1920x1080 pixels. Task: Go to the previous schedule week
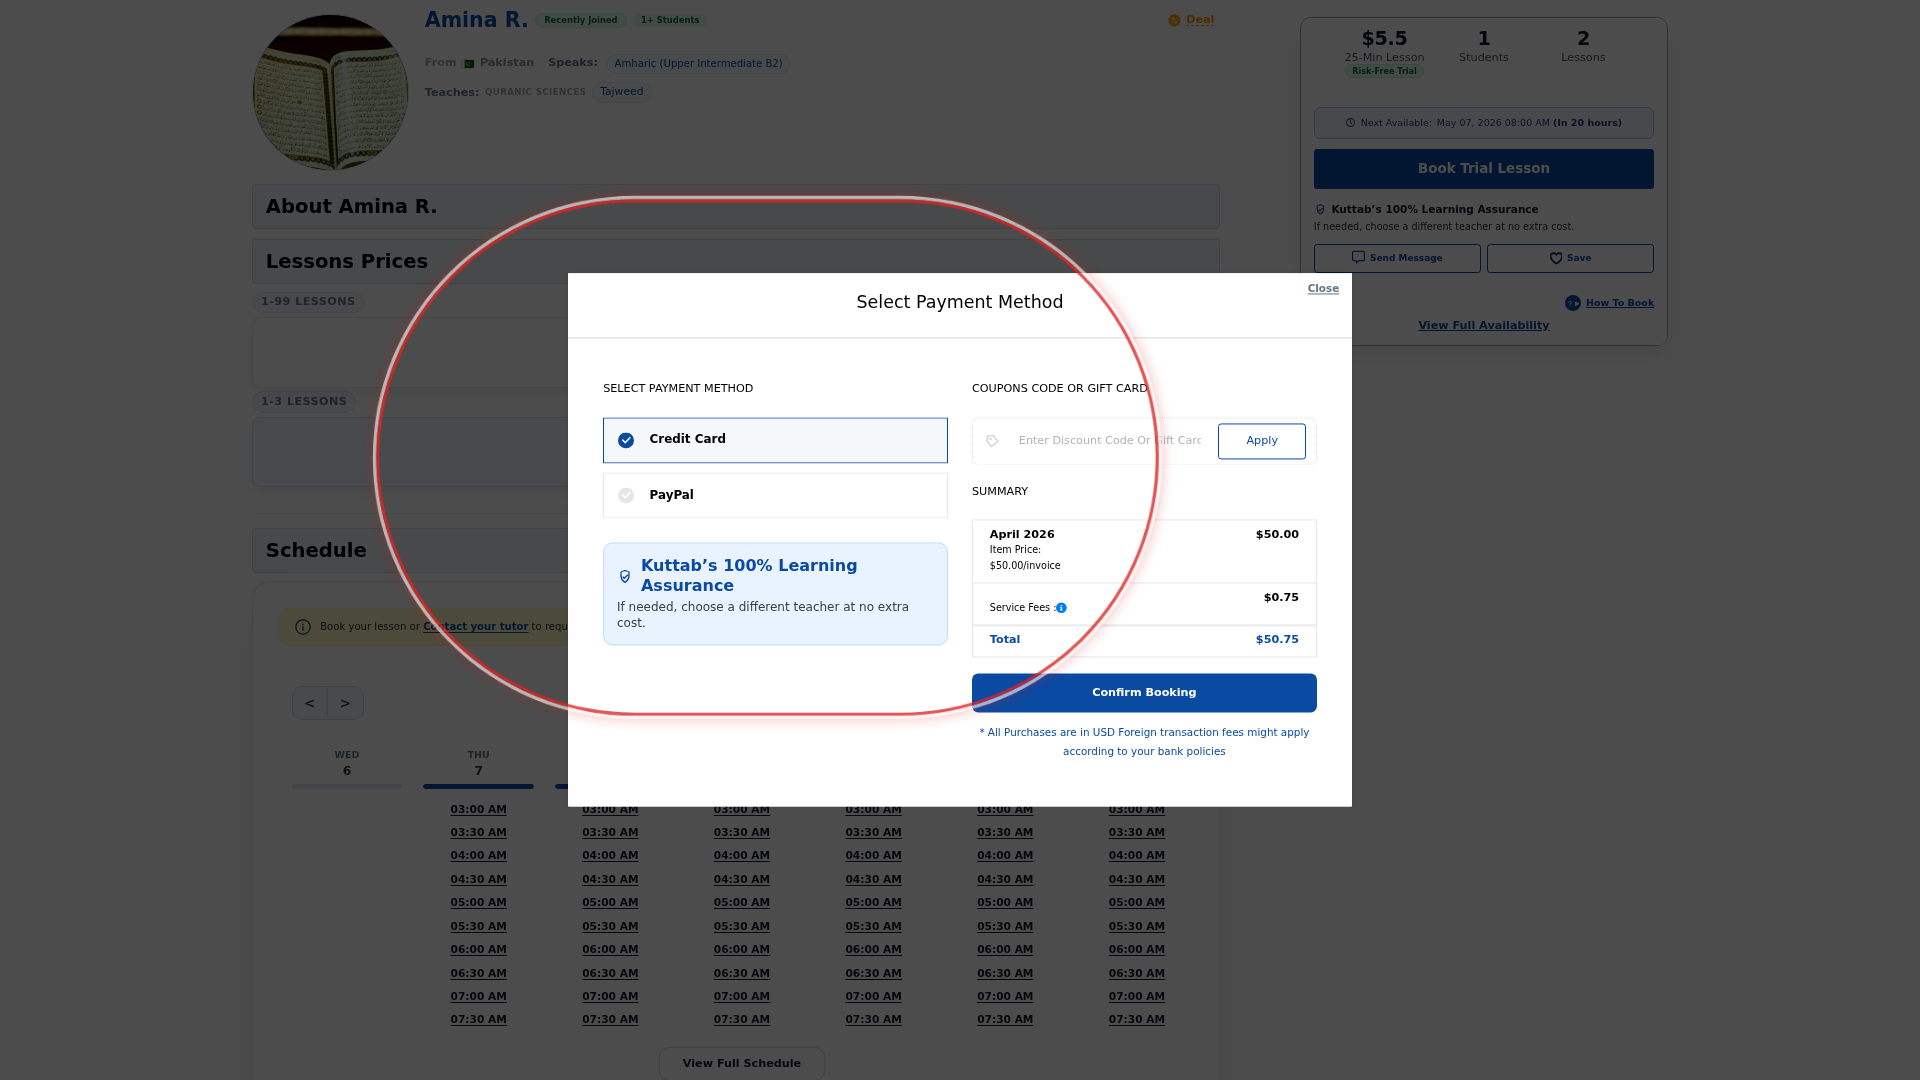[310, 703]
